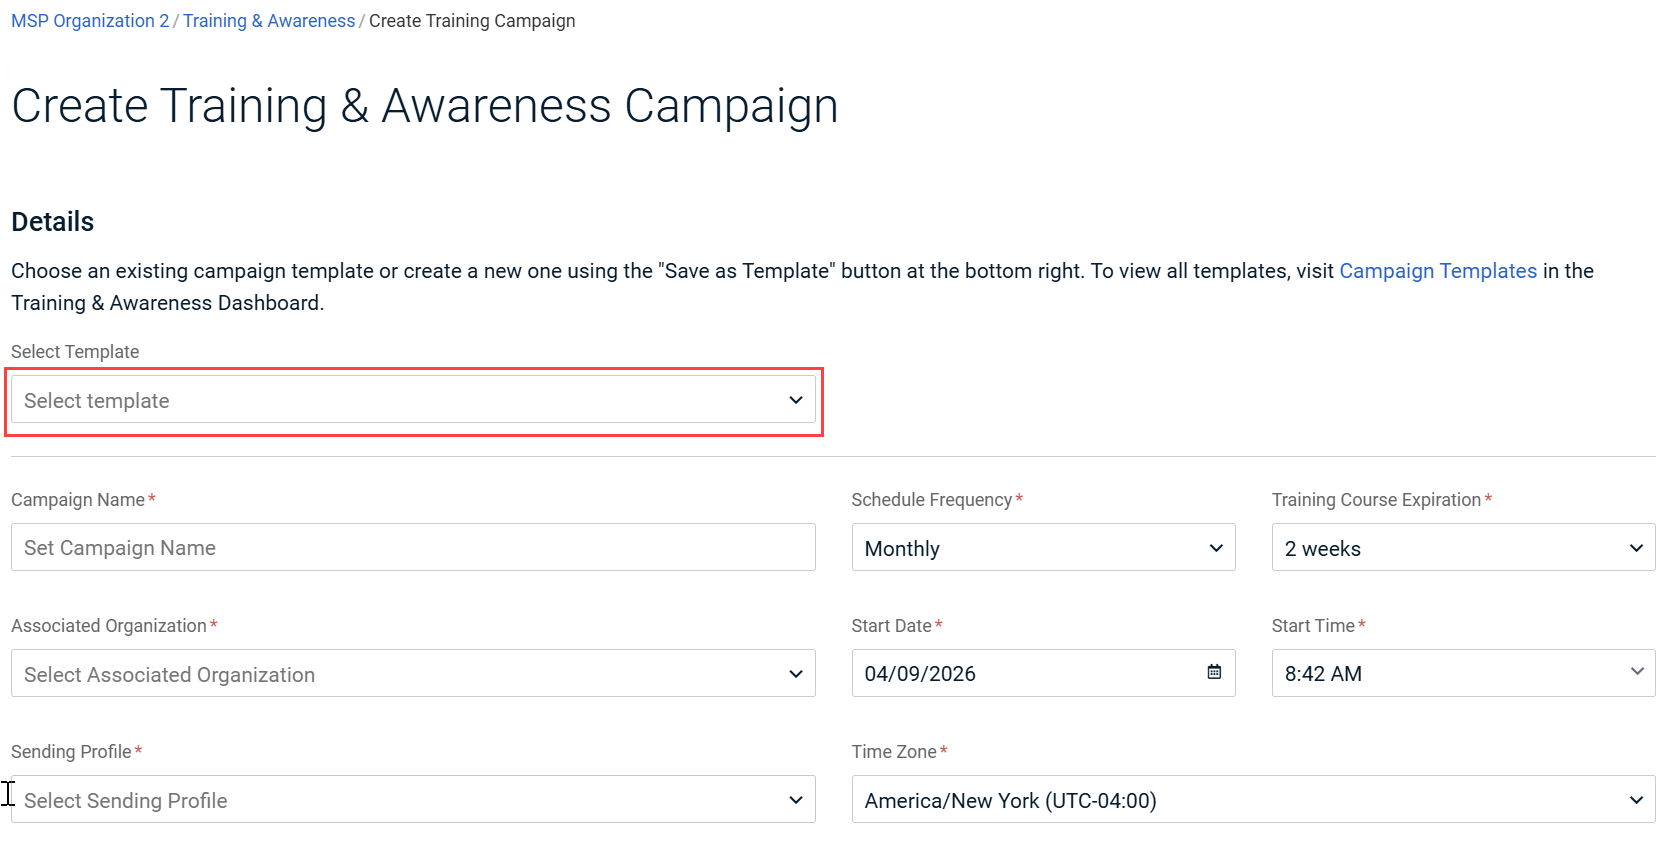Click the Select Template field label

pos(75,352)
